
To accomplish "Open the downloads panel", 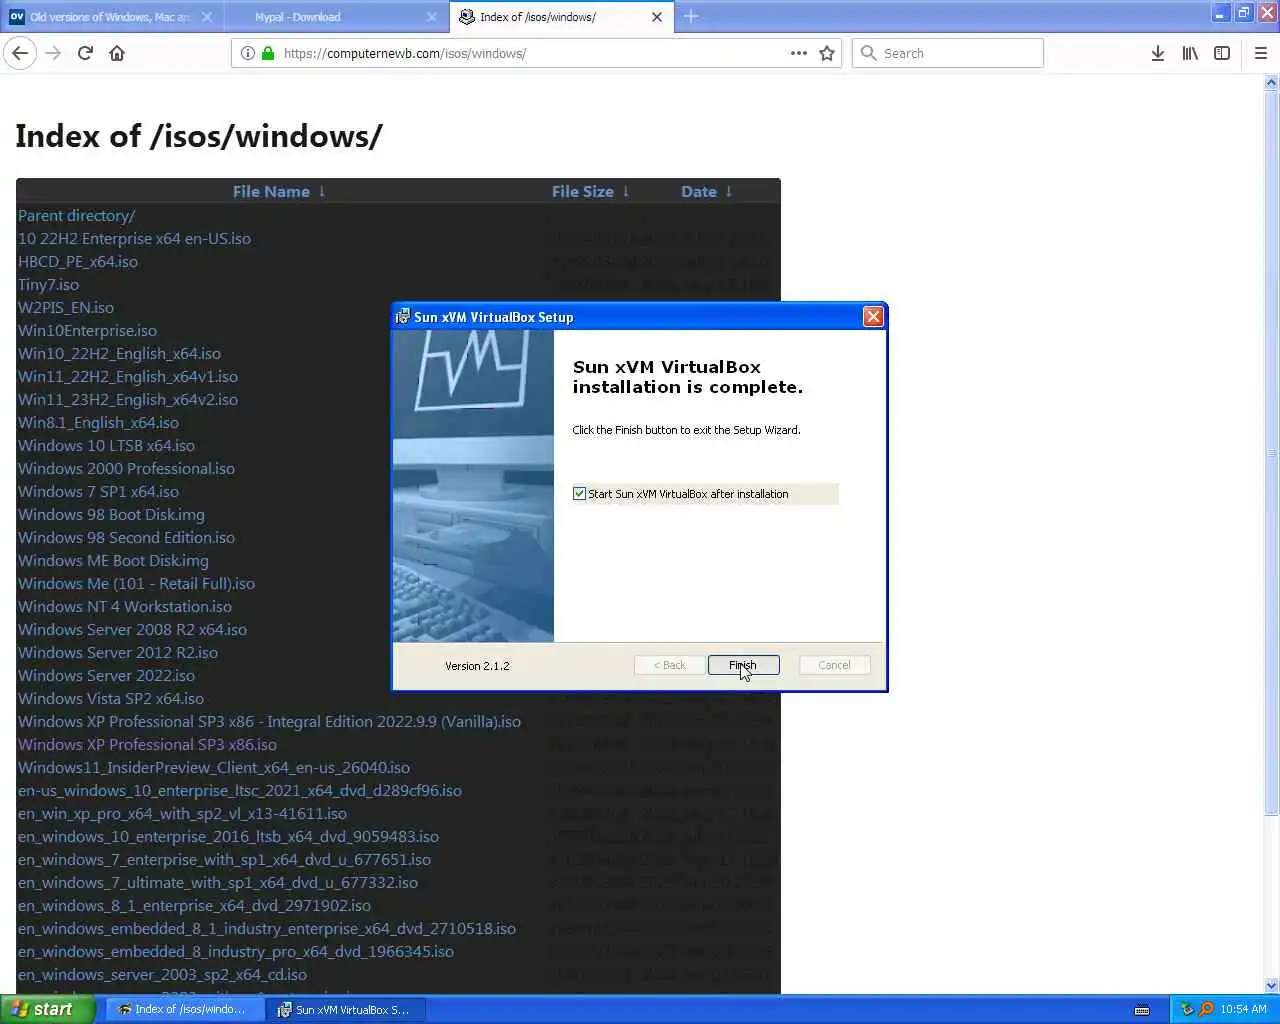I will 1157,53.
